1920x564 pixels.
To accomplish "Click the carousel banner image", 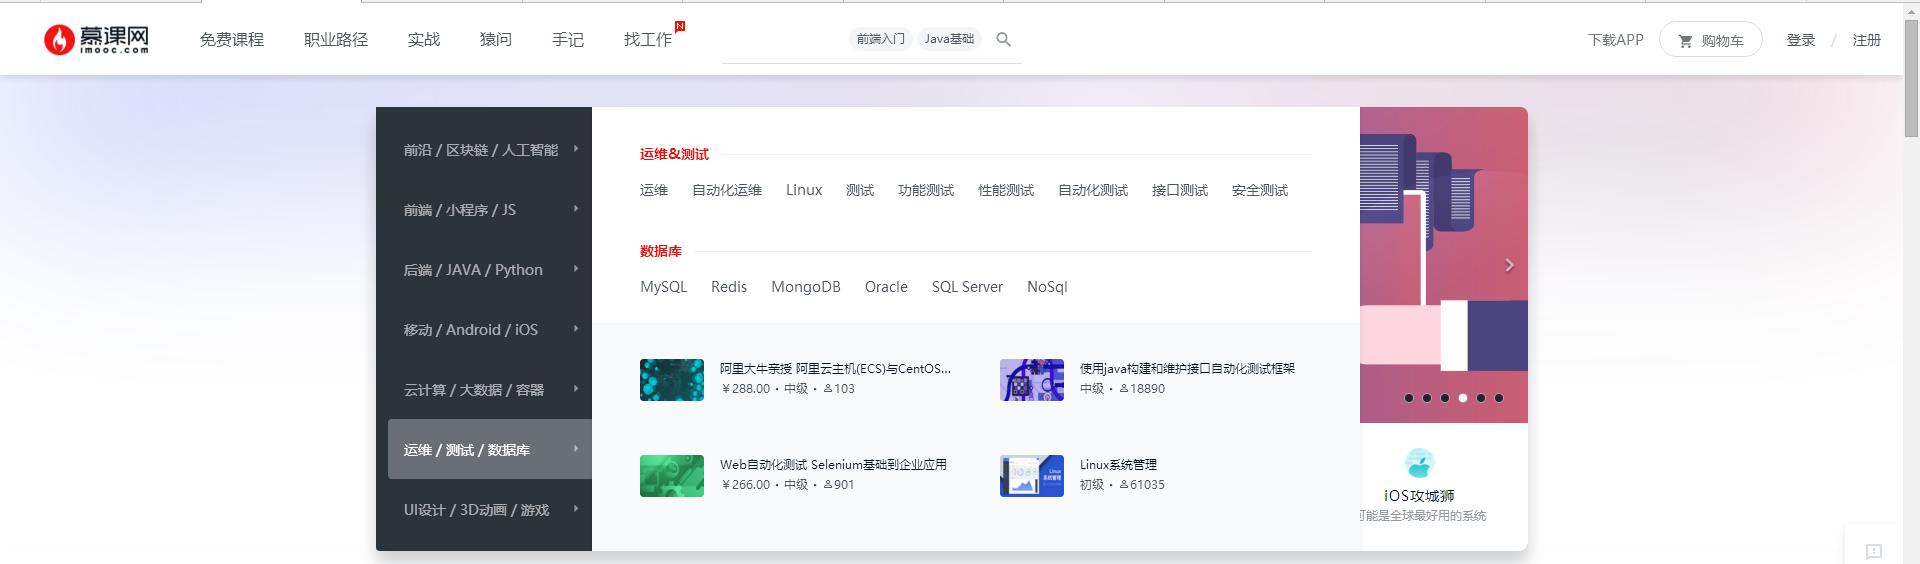I will pos(1444,265).
